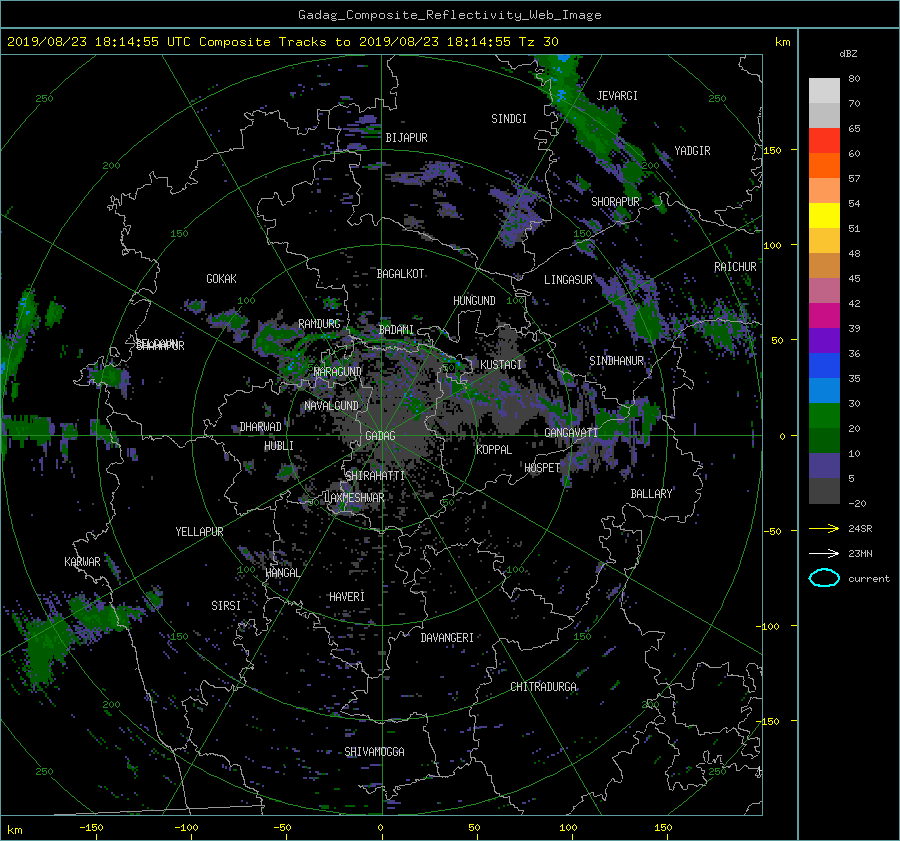
Task: Click the -150 mark on bottom axis
Action: (91, 828)
